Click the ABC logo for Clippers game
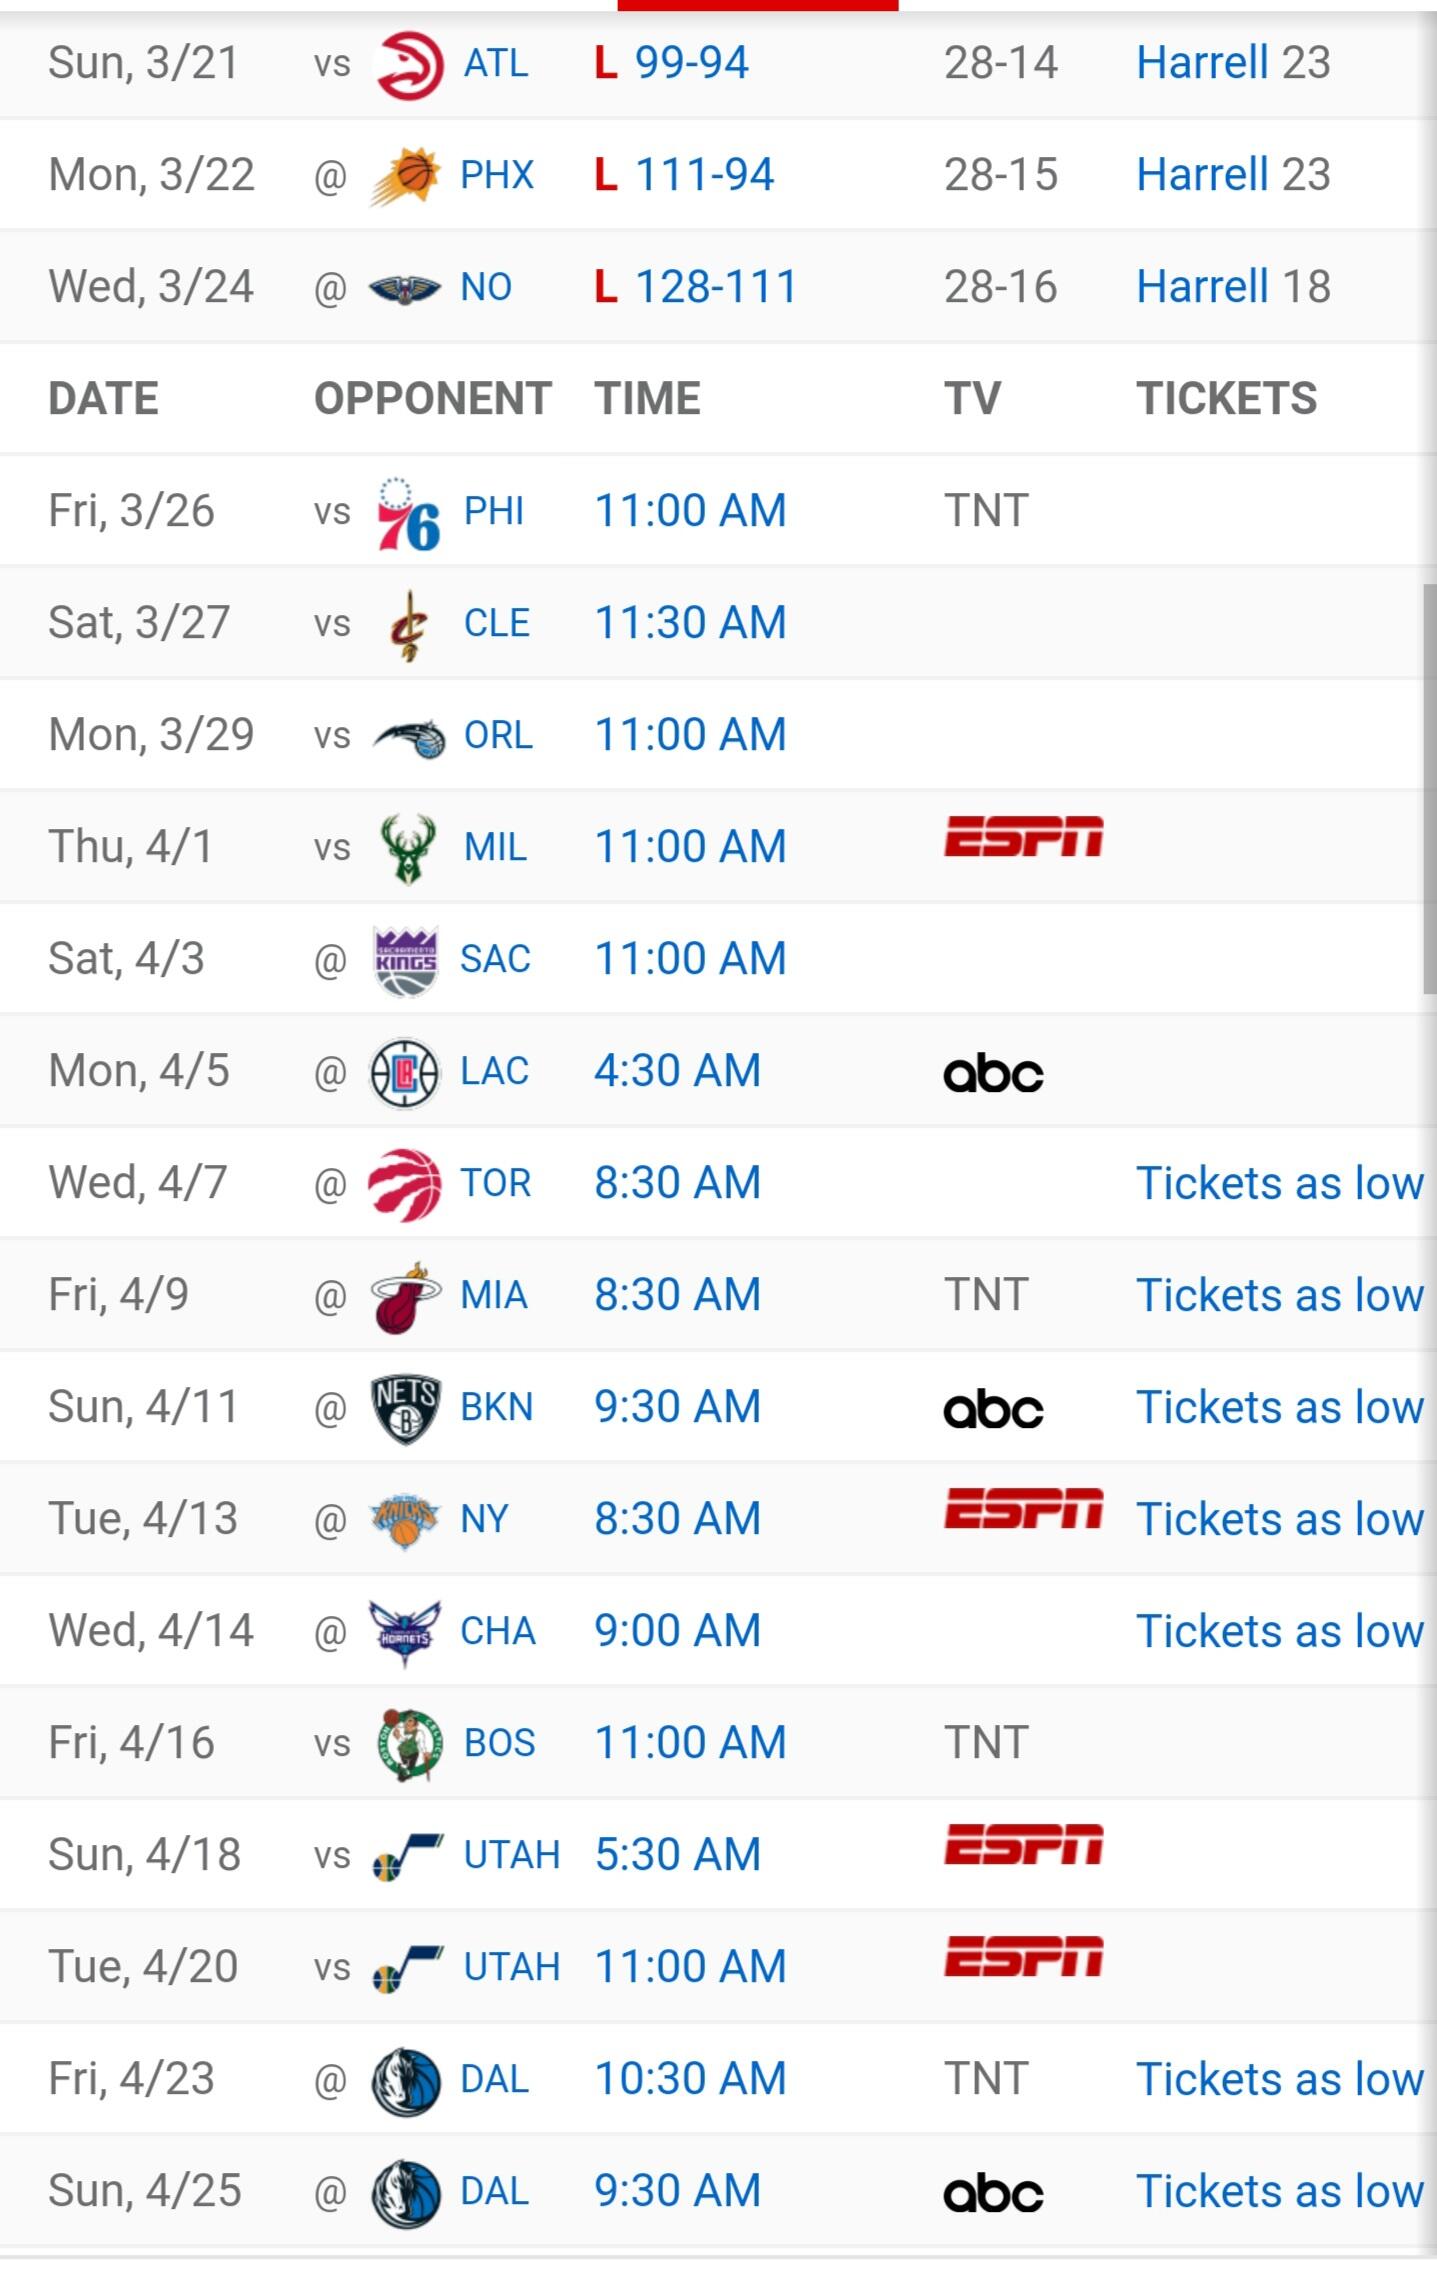Viewport: 1437px width, 2278px height. 993,1074
